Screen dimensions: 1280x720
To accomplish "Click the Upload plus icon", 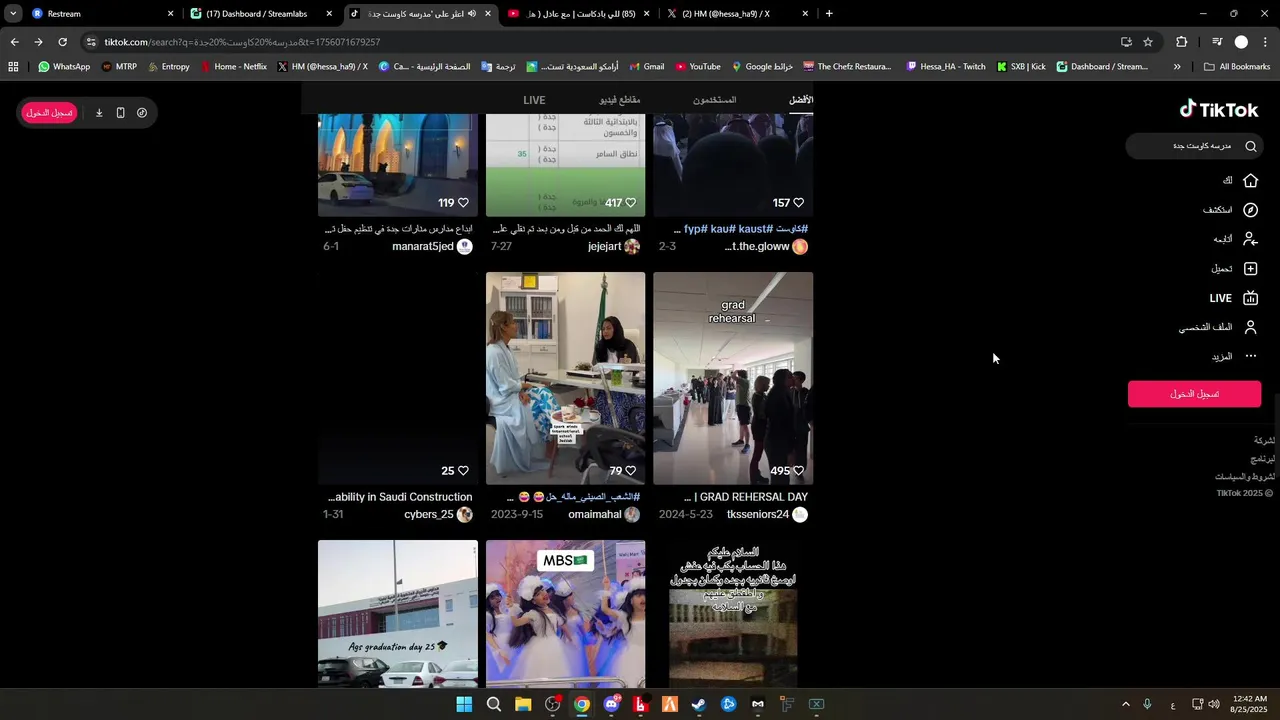I will pyautogui.click(x=1250, y=269).
